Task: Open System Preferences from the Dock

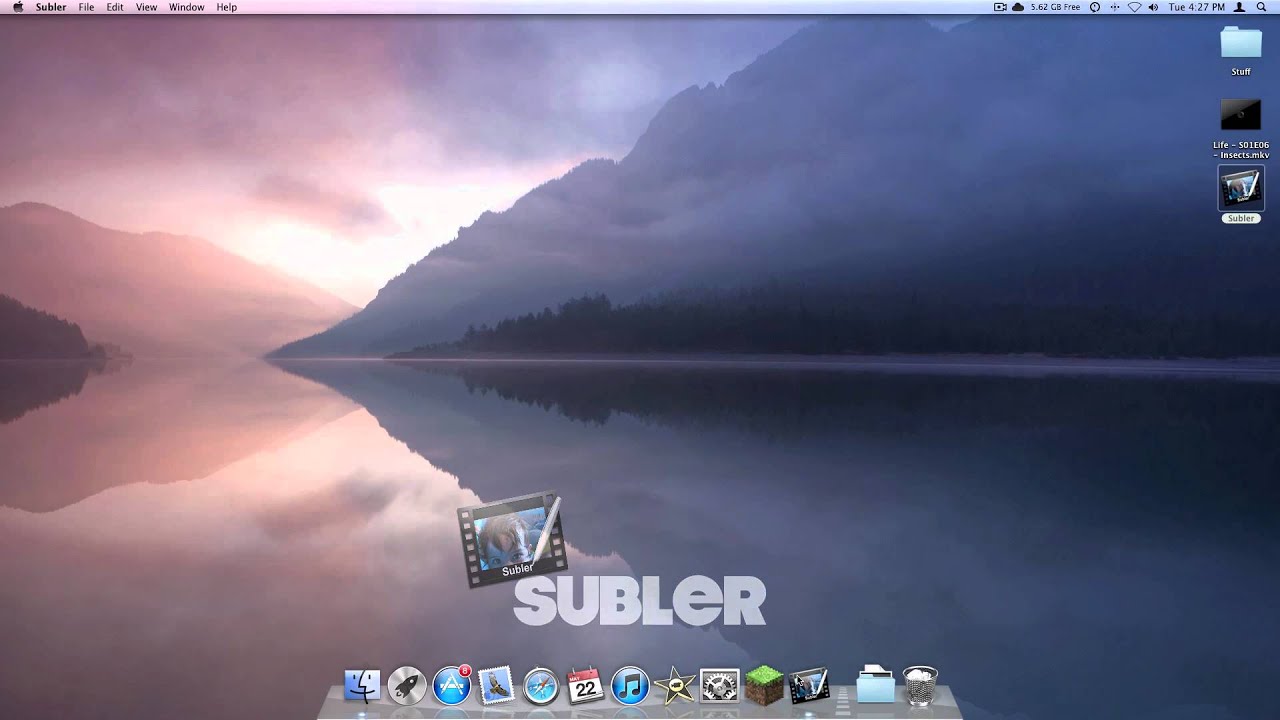Action: point(719,686)
